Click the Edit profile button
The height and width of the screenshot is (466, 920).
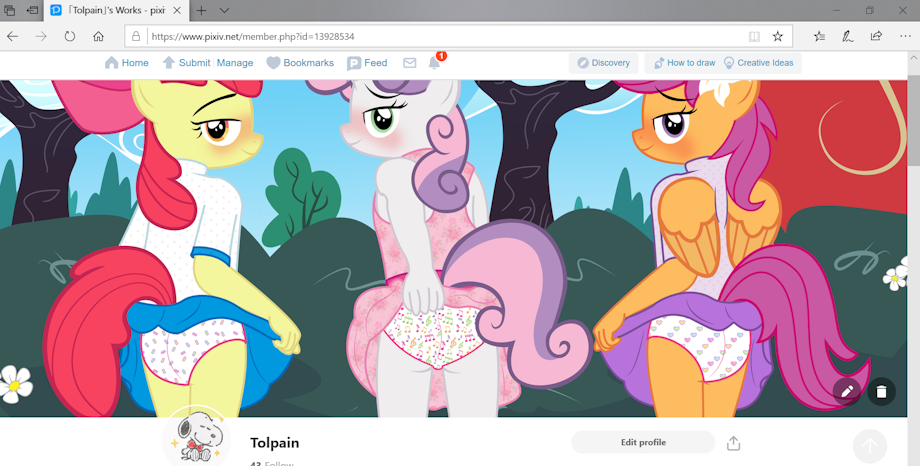(x=643, y=443)
